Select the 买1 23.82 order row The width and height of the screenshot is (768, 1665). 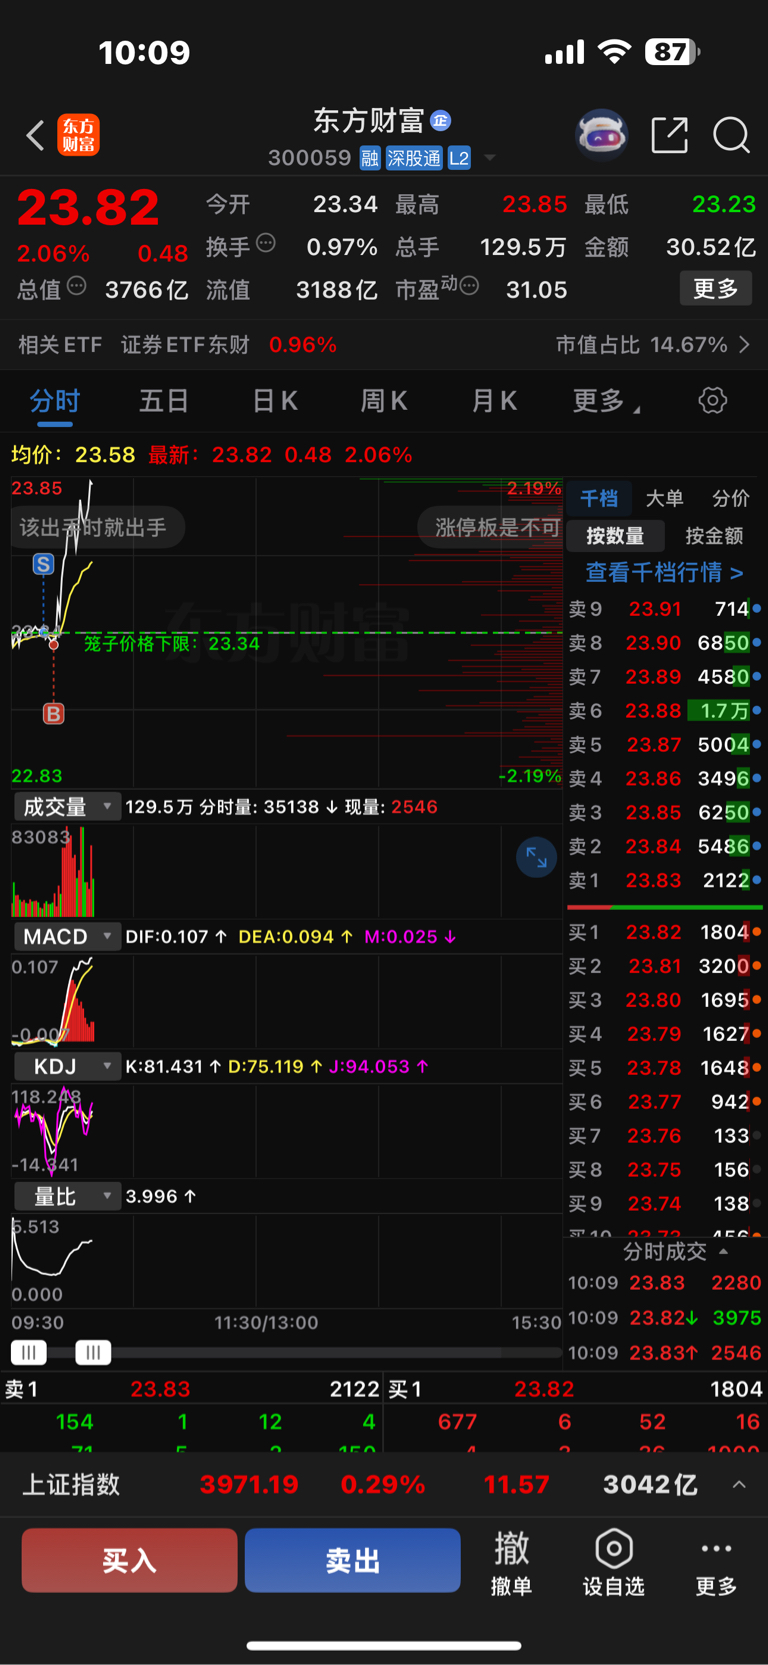665,933
